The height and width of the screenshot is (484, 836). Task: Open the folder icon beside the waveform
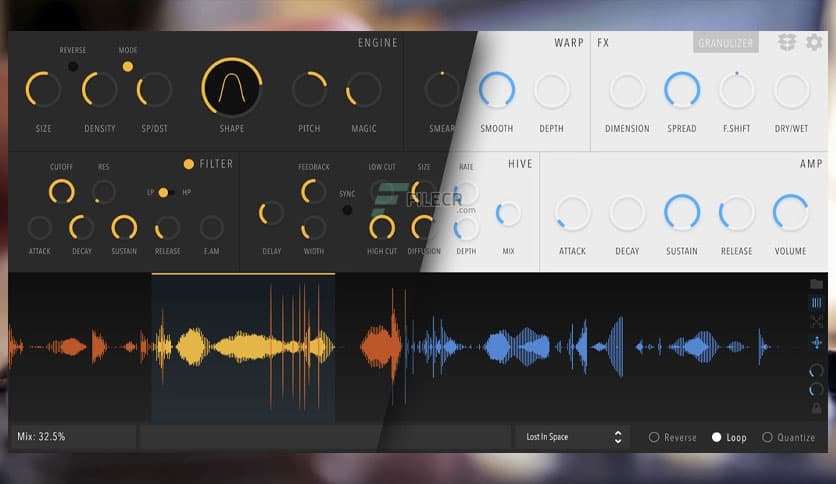(816, 284)
